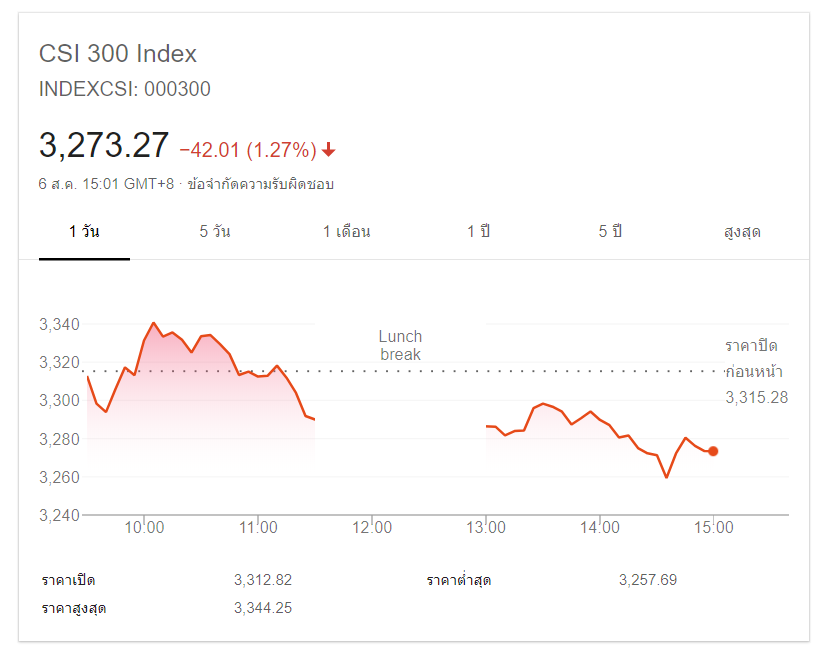Switch to the 5 ปี tab

coord(610,232)
